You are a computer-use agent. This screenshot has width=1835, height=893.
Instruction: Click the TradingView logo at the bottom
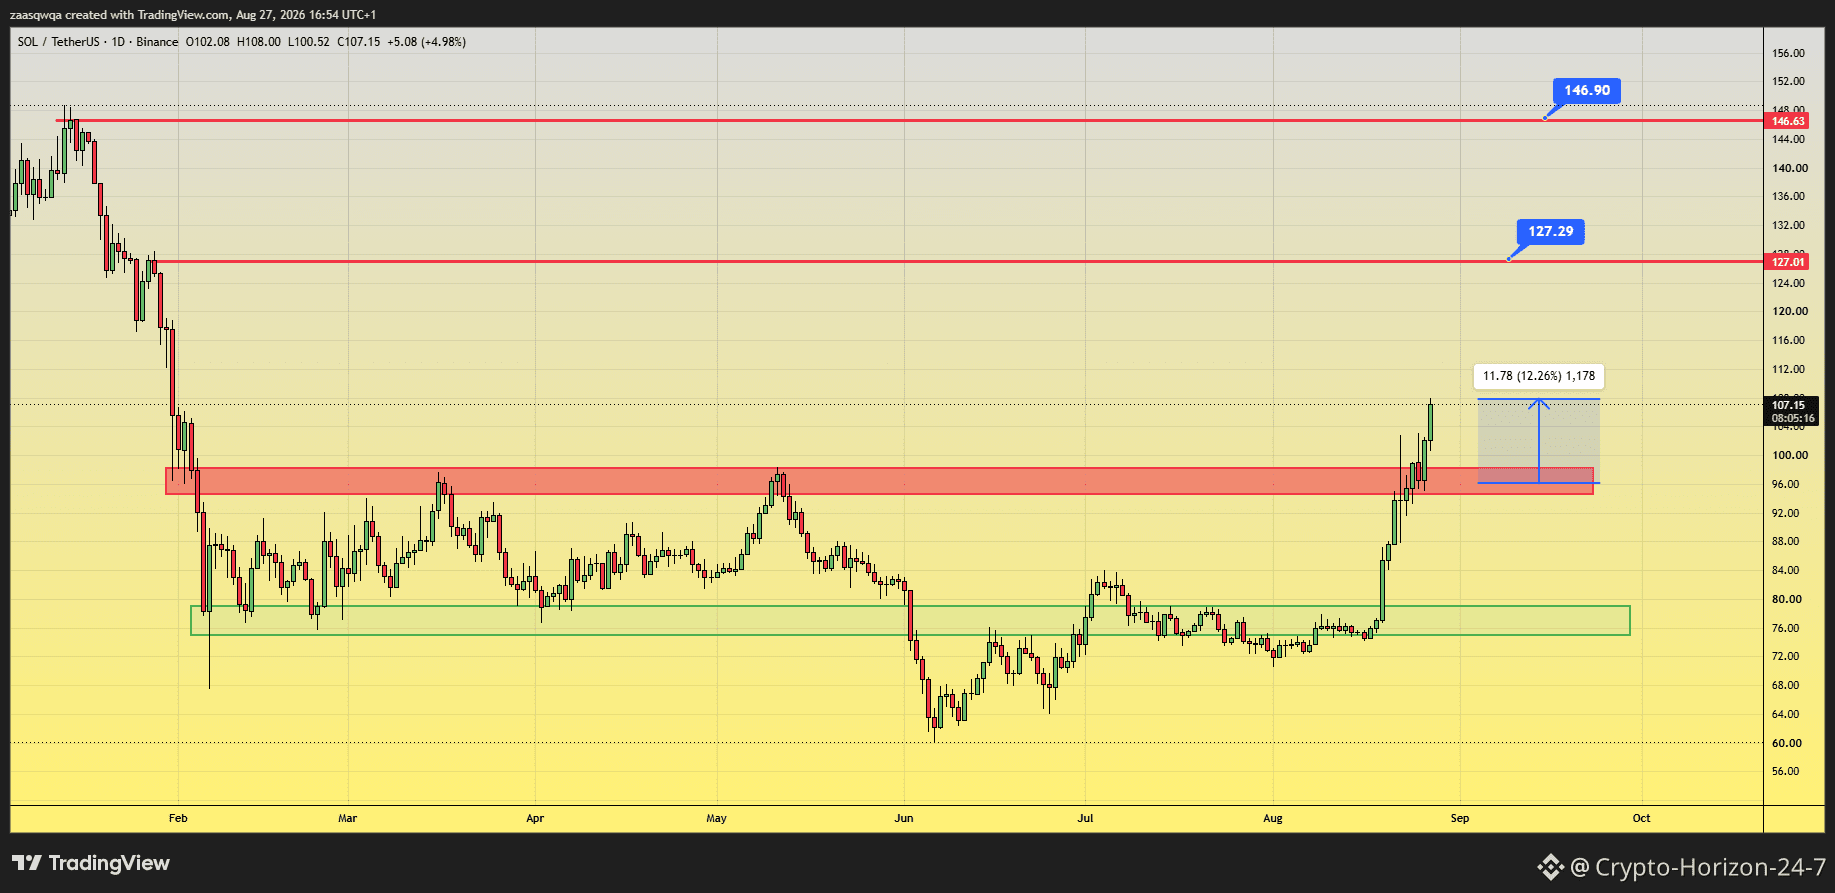click(91, 863)
